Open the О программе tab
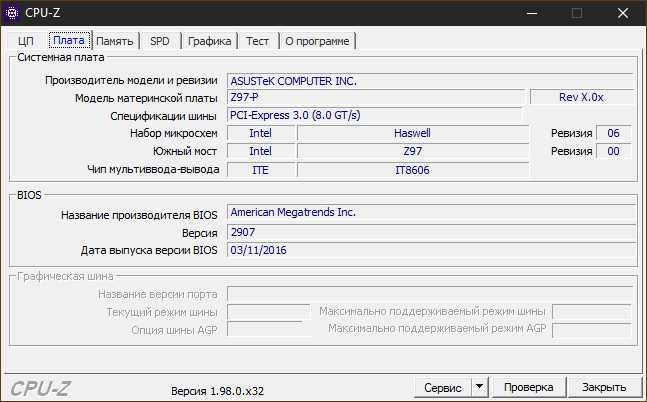This screenshot has width=647, height=402. pos(317,41)
